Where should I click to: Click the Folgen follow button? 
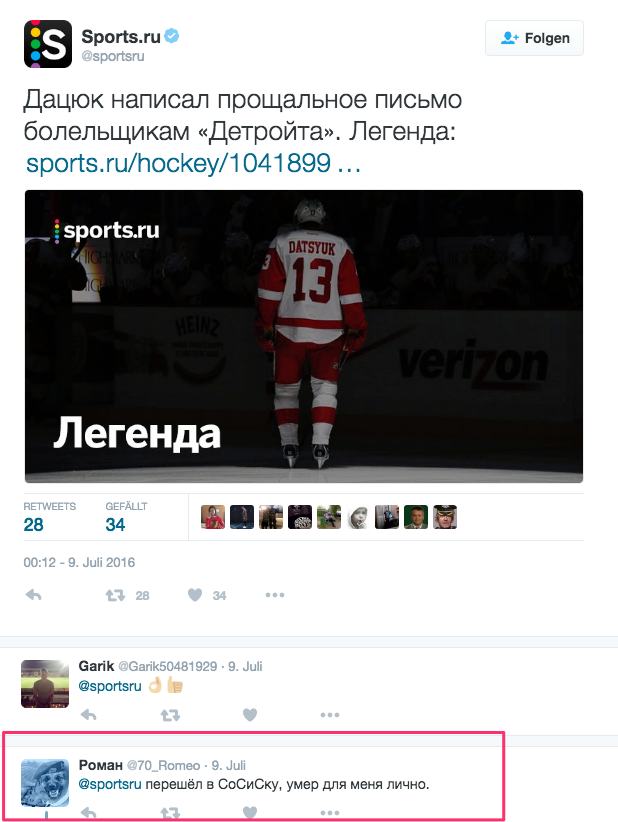click(x=534, y=38)
